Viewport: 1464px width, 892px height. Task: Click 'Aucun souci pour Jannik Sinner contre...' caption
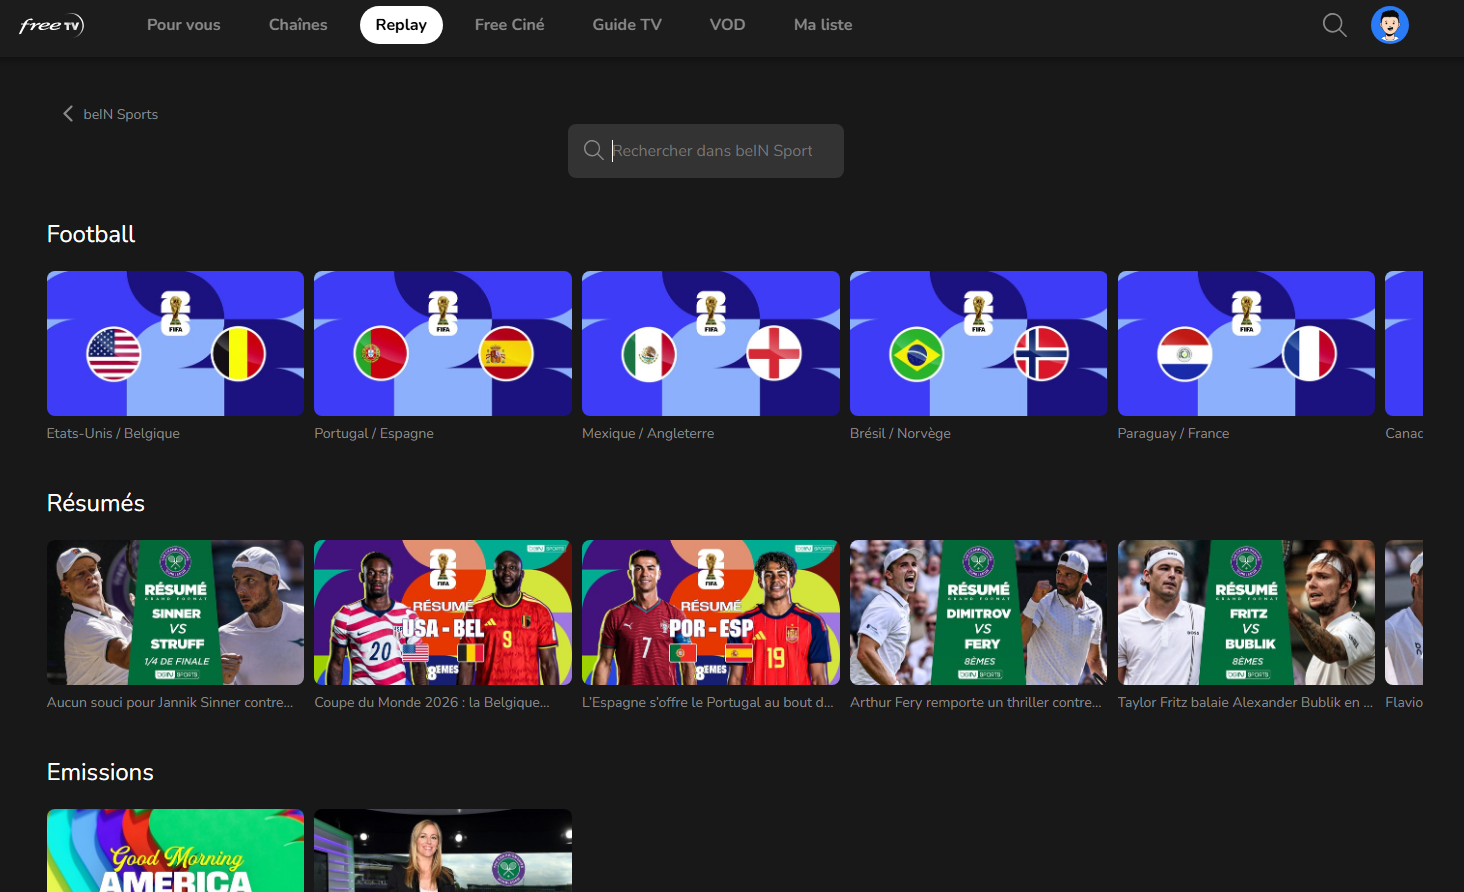(170, 702)
